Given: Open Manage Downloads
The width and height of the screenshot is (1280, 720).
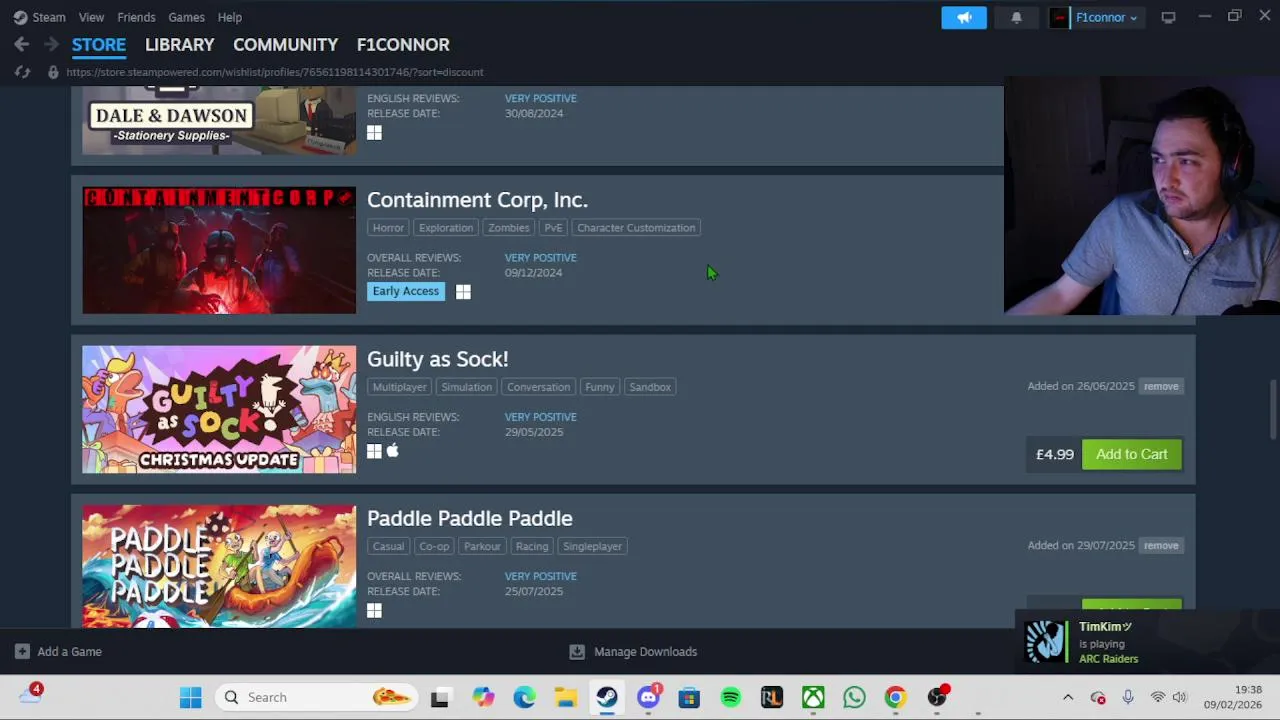Looking at the screenshot, I should (633, 652).
